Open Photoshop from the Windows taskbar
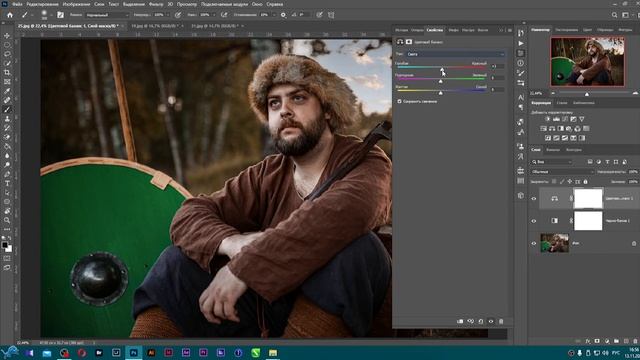 133,353
